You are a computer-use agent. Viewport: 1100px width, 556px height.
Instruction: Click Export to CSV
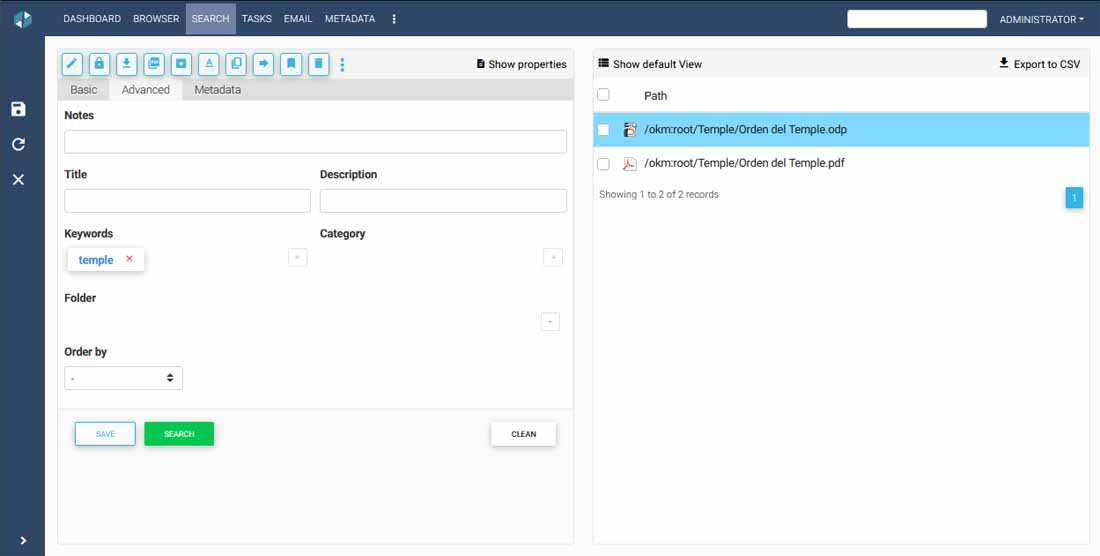(x=1039, y=64)
